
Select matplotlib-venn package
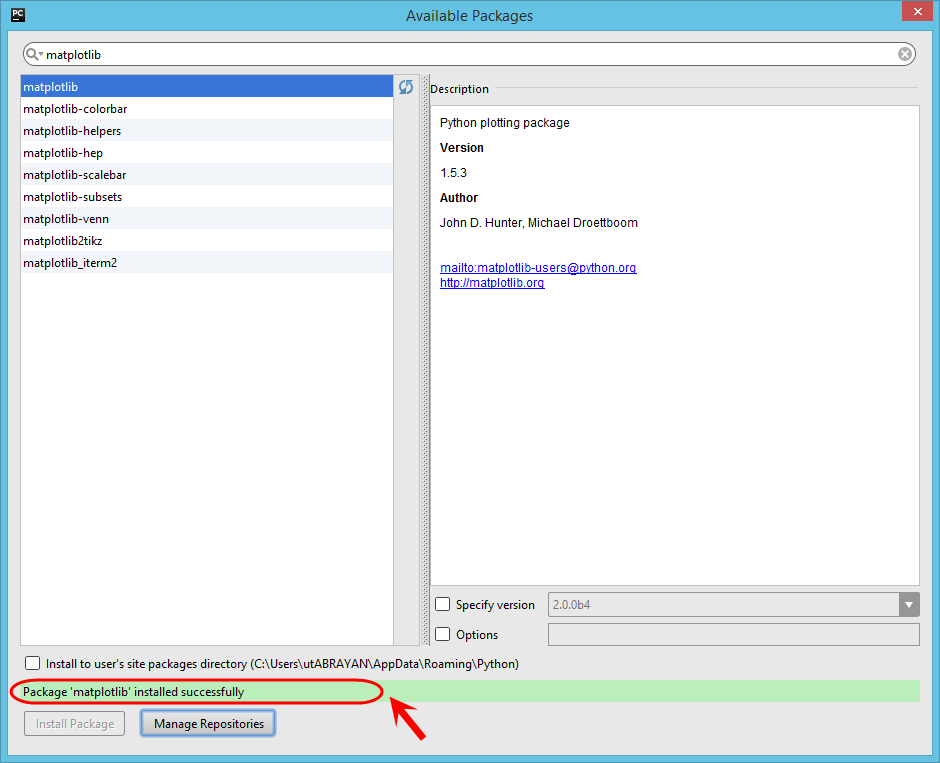point(207,219)
